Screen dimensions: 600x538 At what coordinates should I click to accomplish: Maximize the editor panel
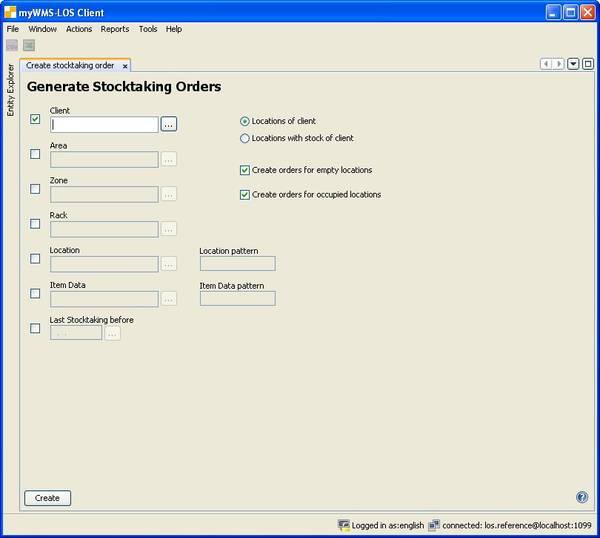pos(588,64)
